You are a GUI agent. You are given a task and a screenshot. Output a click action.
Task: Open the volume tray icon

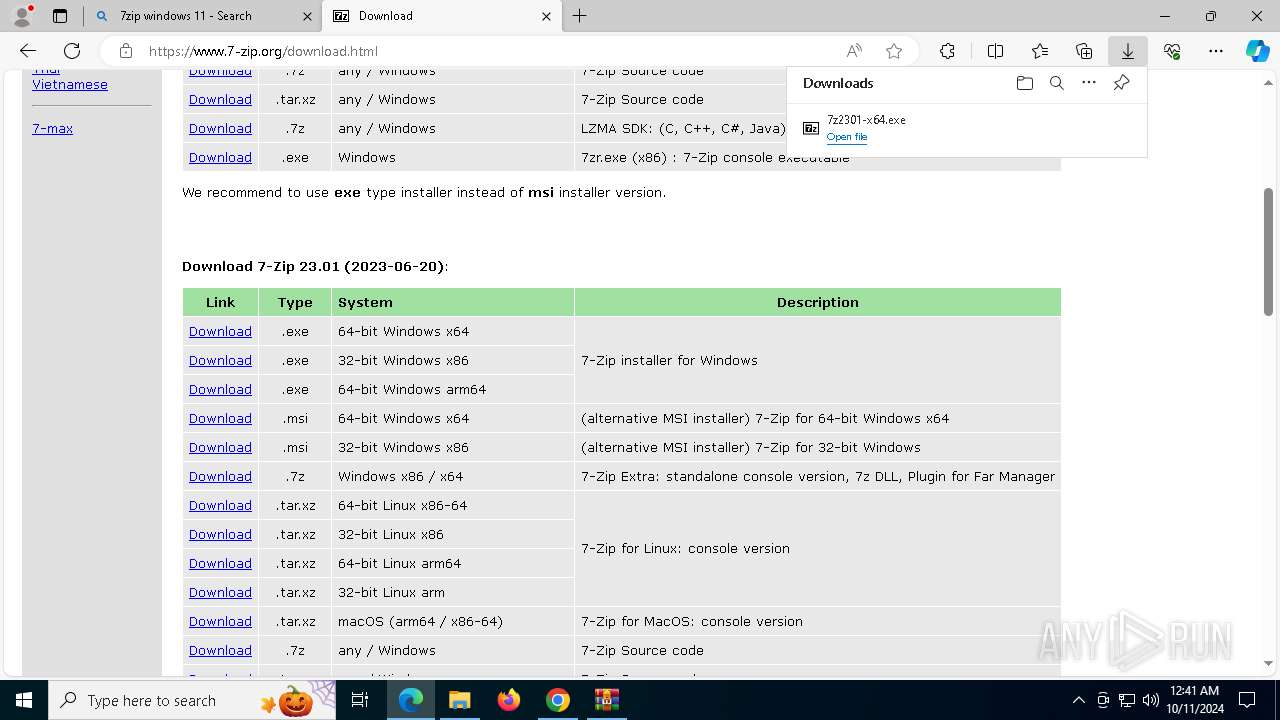(x=1150, y=700)
